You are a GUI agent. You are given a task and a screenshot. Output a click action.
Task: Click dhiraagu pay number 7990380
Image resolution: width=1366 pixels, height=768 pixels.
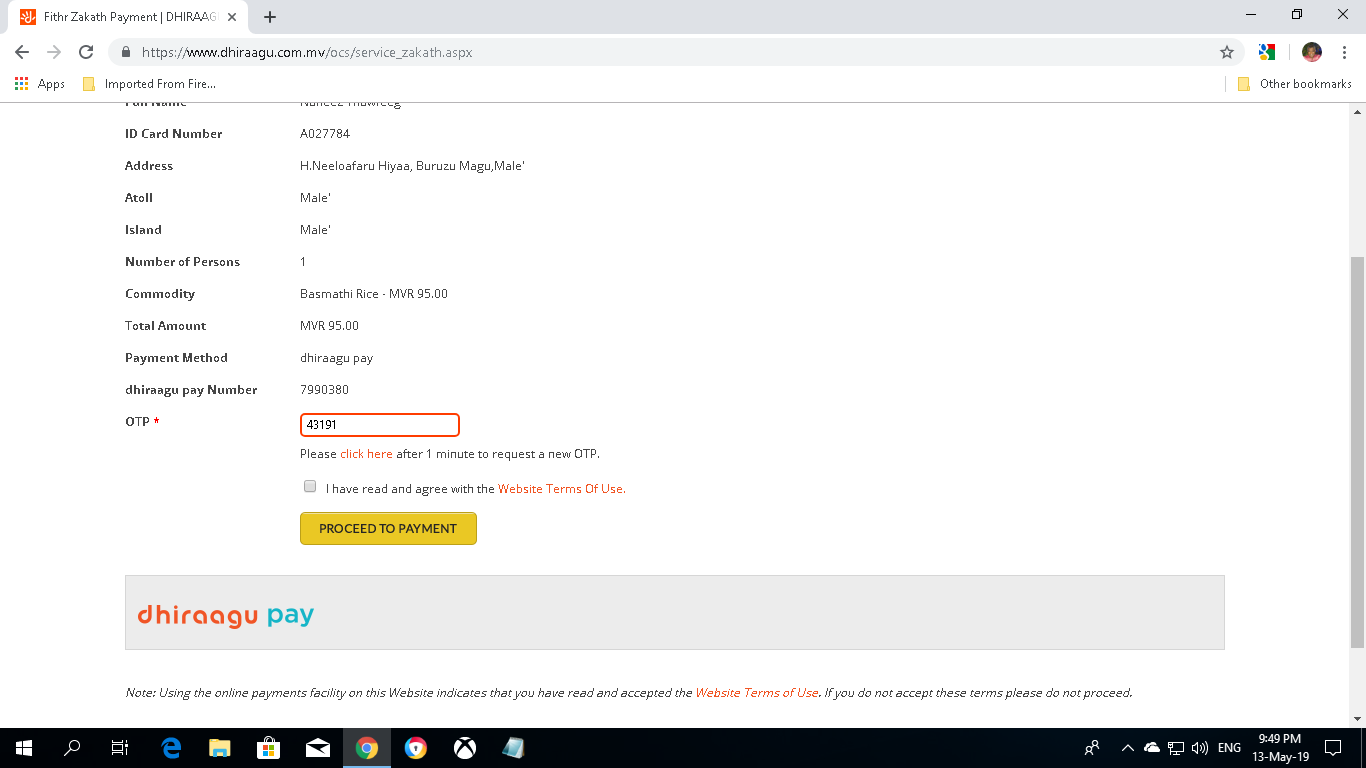click(x=324, y=390)
